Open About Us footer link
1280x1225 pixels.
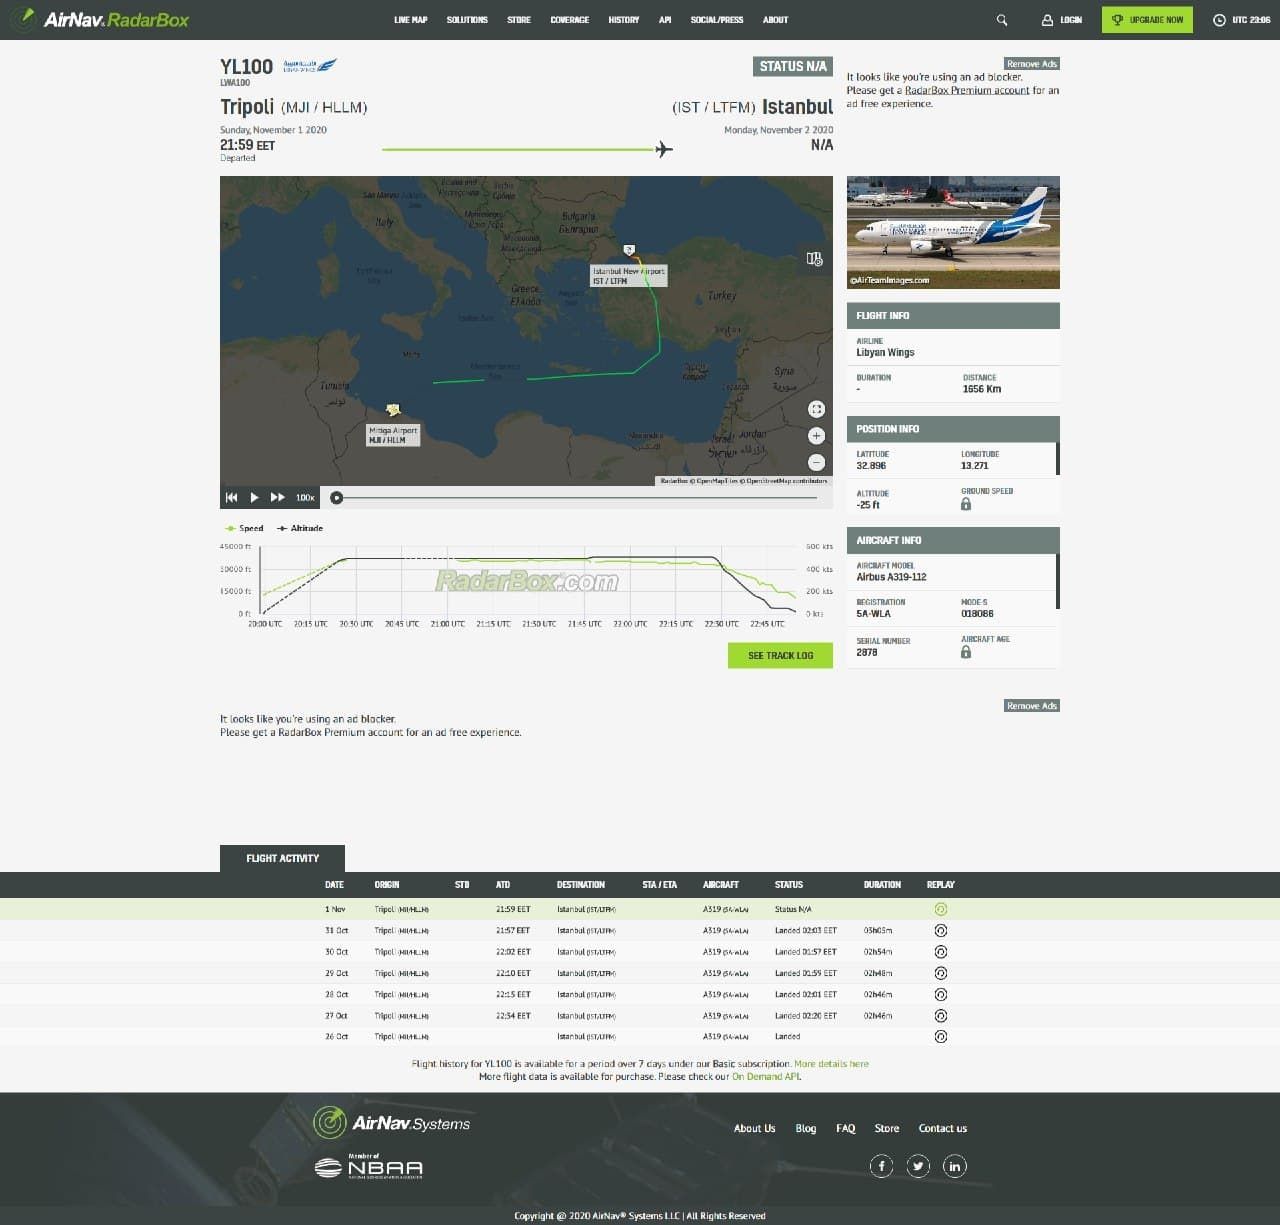click(754, 1128)
